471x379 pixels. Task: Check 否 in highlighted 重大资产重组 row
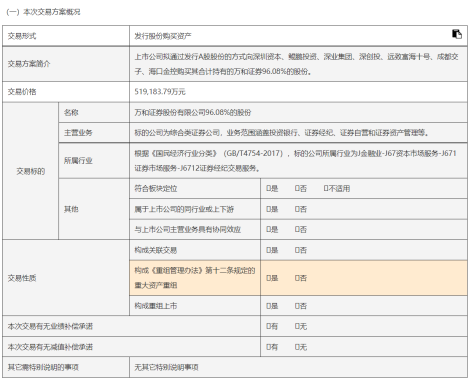click(297, 278)
